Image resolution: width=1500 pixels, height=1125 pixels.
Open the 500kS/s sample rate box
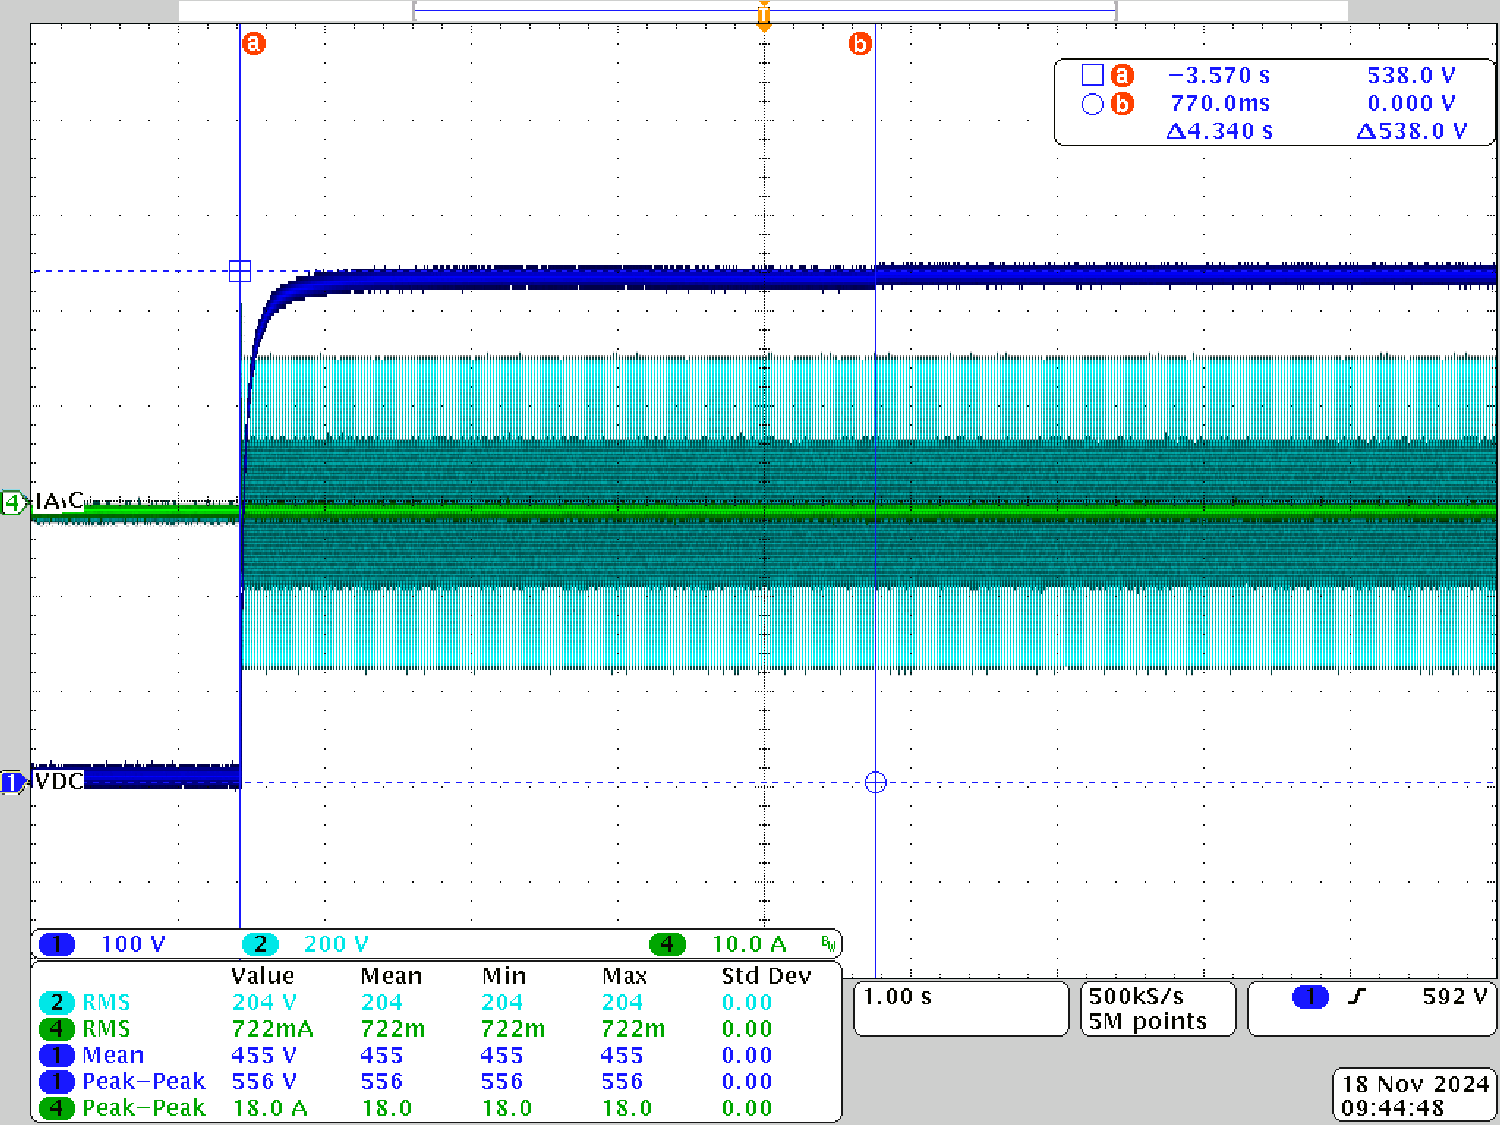click(1158, 1008)
